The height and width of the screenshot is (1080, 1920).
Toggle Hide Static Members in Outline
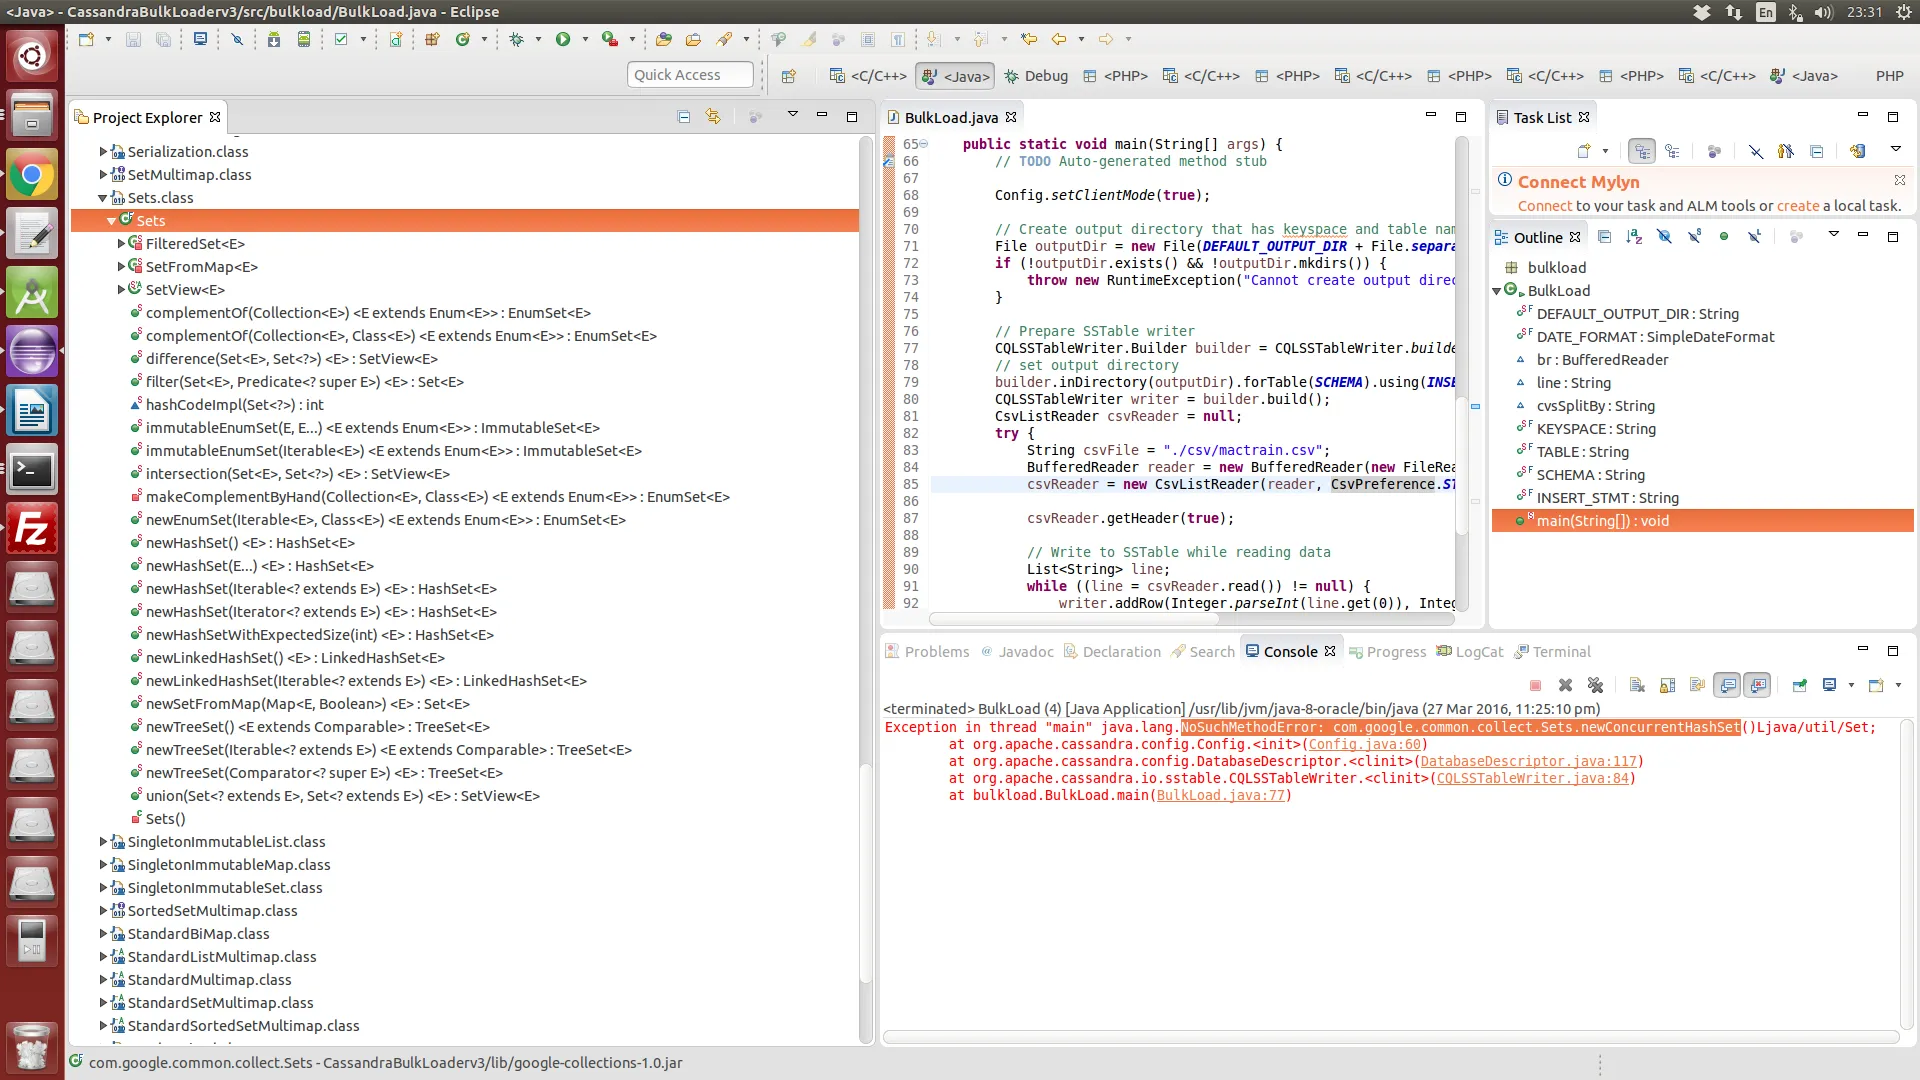(1694, 237)
